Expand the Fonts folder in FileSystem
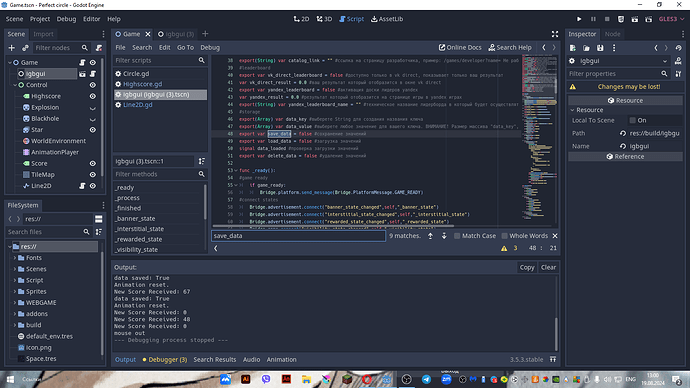Image resolution: width=690 pixels, height=388 pixels. (x=15, y=258)
